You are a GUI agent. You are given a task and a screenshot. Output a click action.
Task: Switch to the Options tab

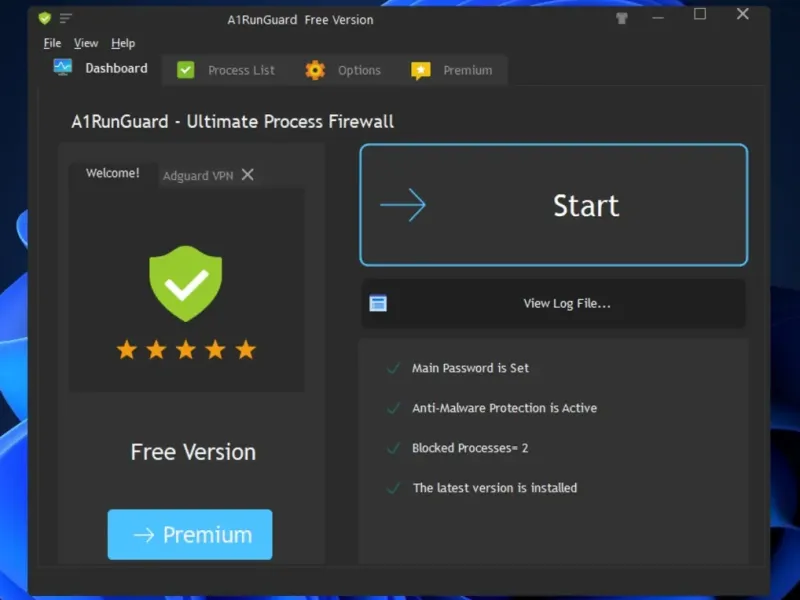(343, 70)
